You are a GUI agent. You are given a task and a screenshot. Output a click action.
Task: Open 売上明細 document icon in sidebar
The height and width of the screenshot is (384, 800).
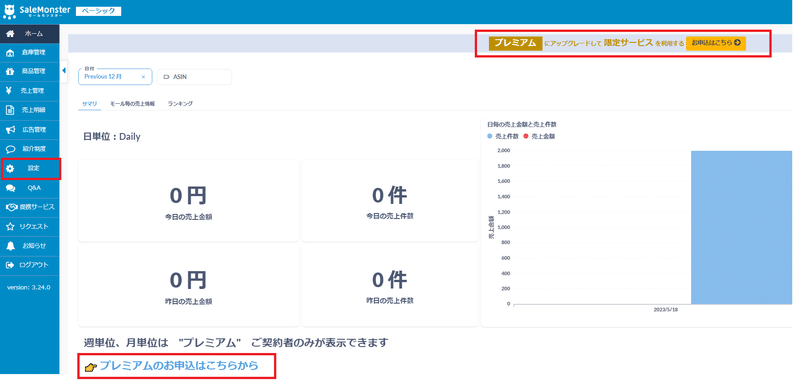point(10,110)
